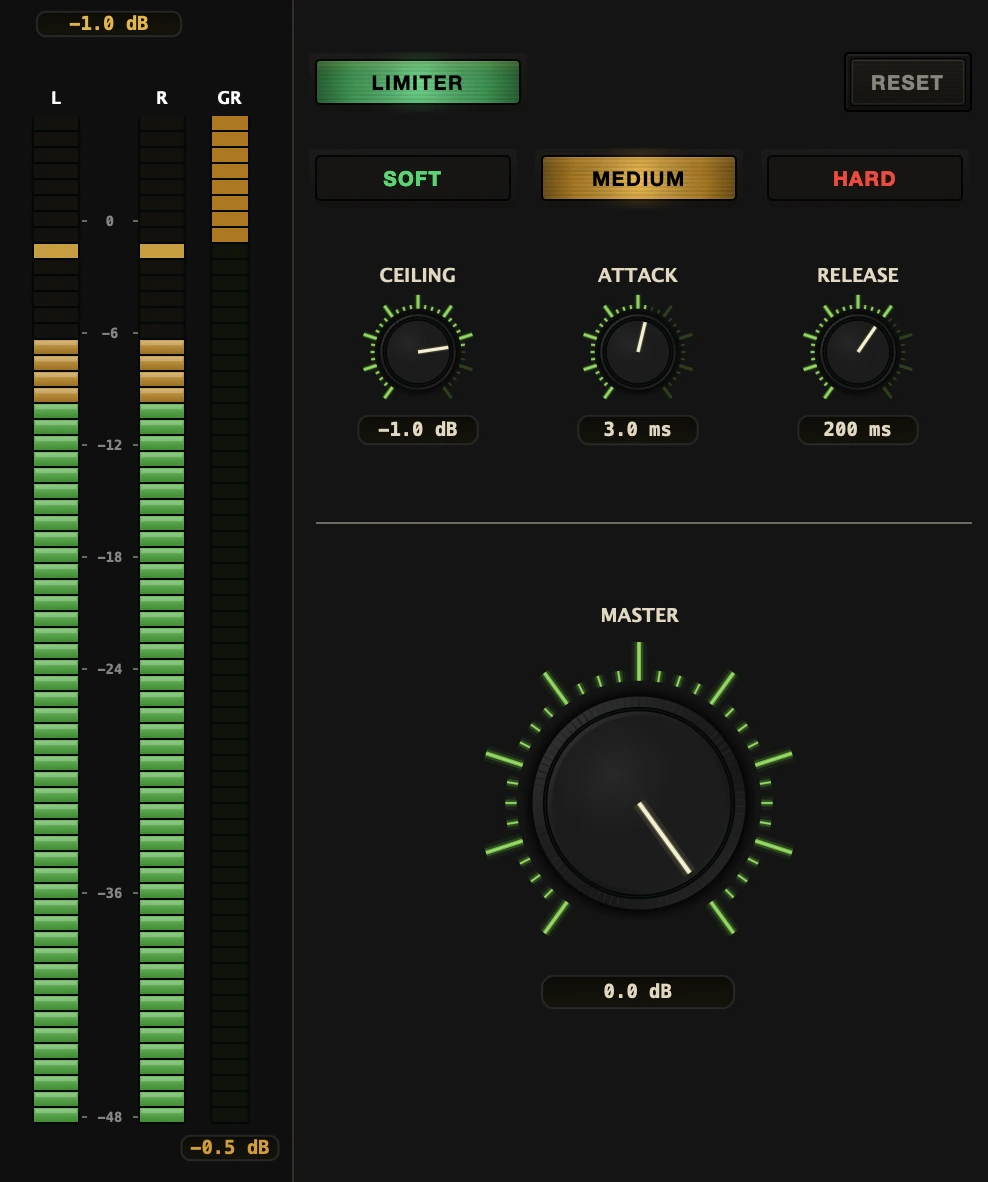Click the MASTER label
The image size is (988, 1182).
point(639,615)
